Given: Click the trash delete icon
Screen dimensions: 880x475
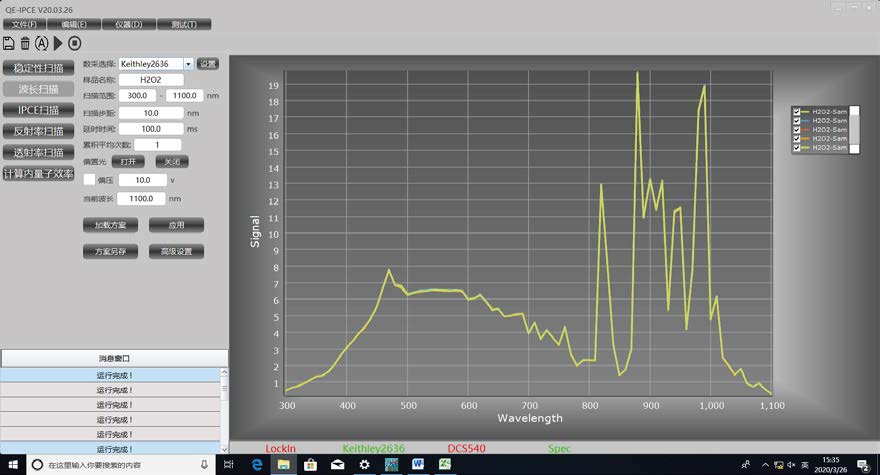Looking at the screenshot, I should click(25, 43).
